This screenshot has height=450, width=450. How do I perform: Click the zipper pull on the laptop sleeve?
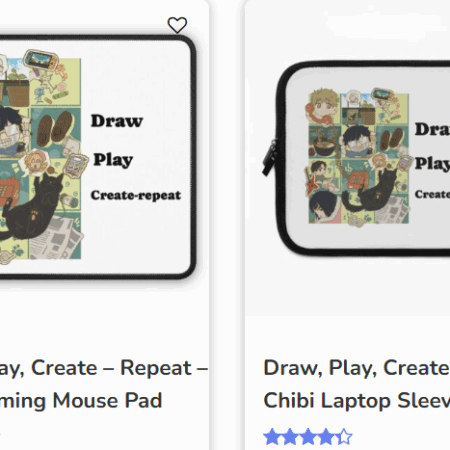269,157
